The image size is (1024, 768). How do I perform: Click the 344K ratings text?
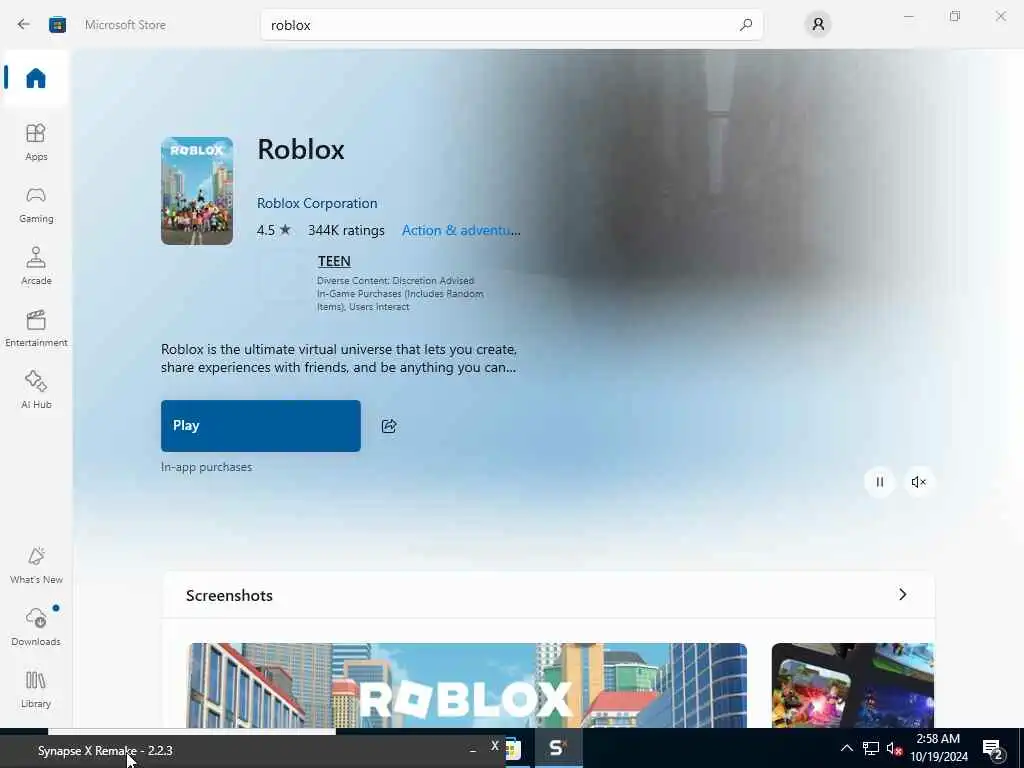pyautogui.click(x=346, y=231)
